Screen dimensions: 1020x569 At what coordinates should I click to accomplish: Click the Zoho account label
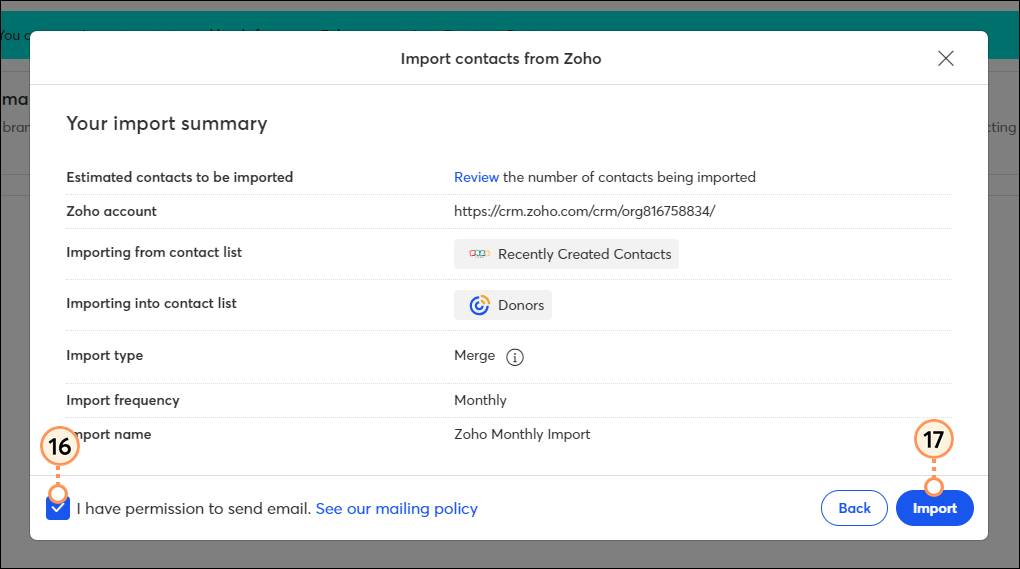tap(111, 211)
